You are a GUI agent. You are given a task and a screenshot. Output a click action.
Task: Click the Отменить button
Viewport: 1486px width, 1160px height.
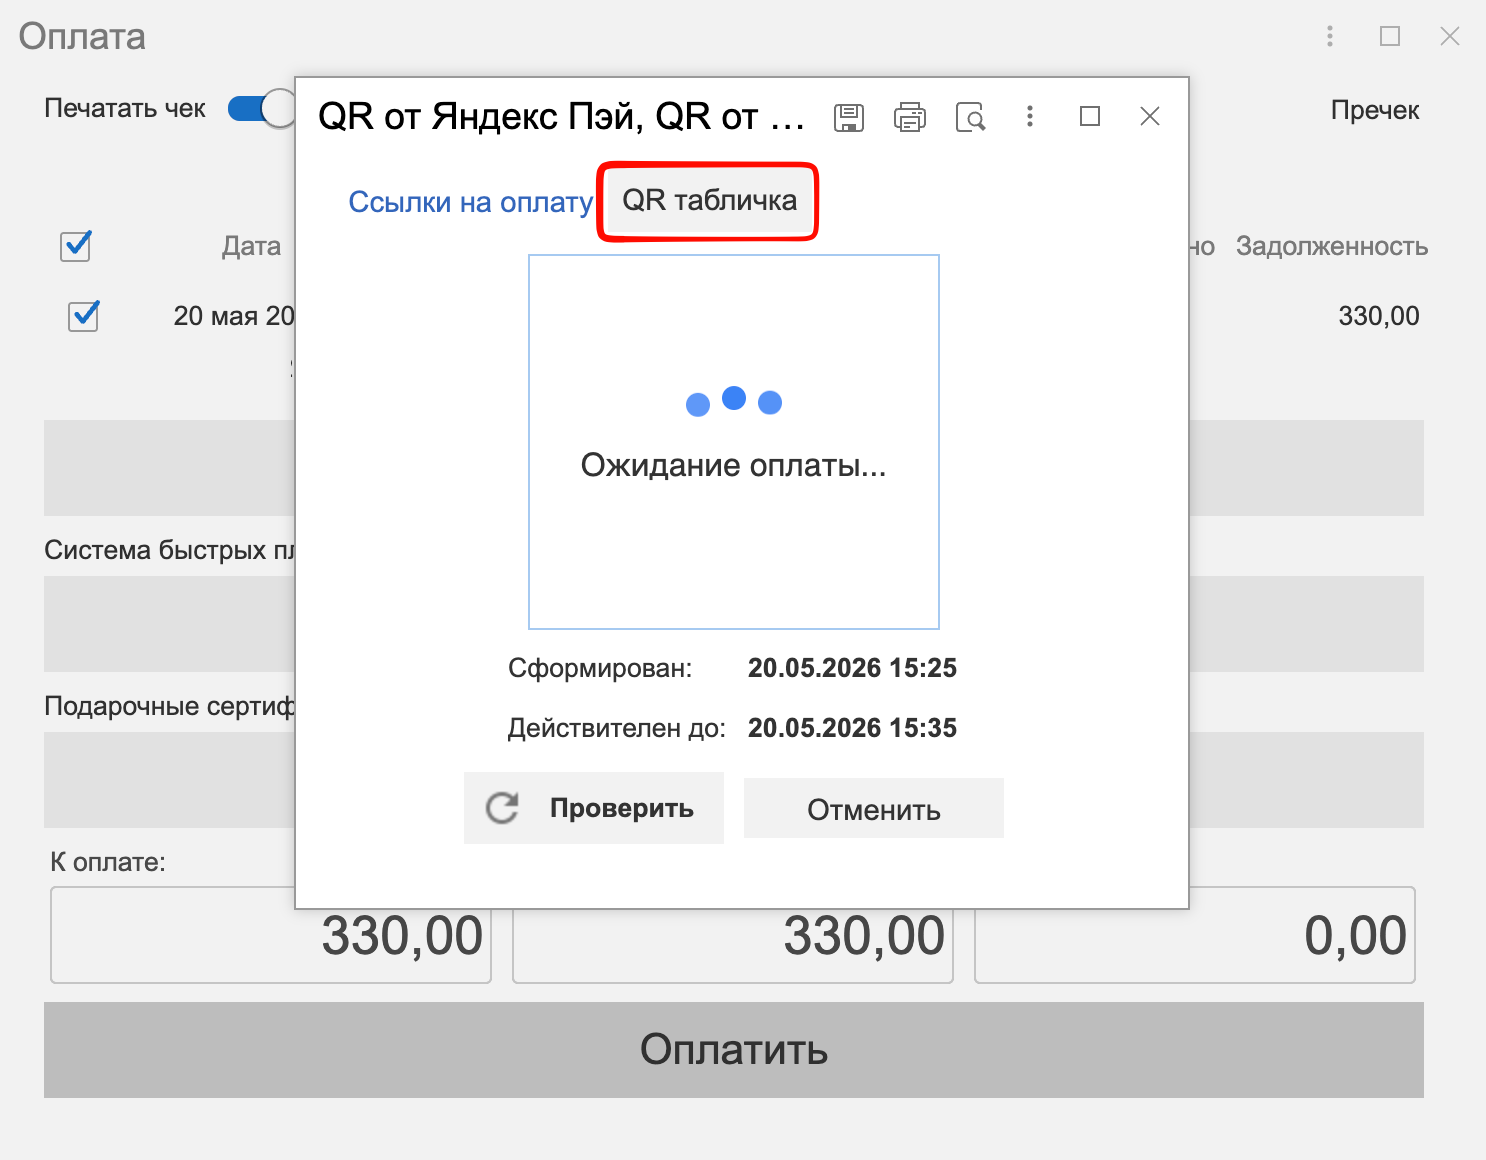(874, 808)
